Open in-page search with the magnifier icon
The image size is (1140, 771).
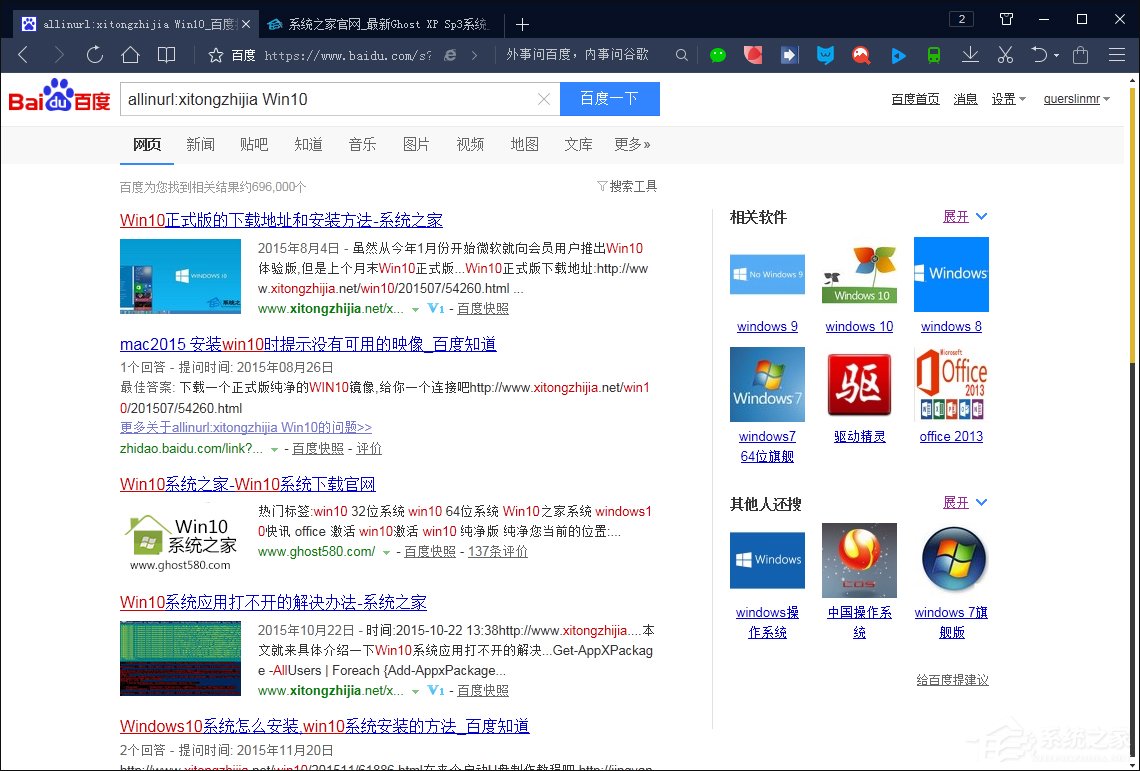(x=681, y=54)
